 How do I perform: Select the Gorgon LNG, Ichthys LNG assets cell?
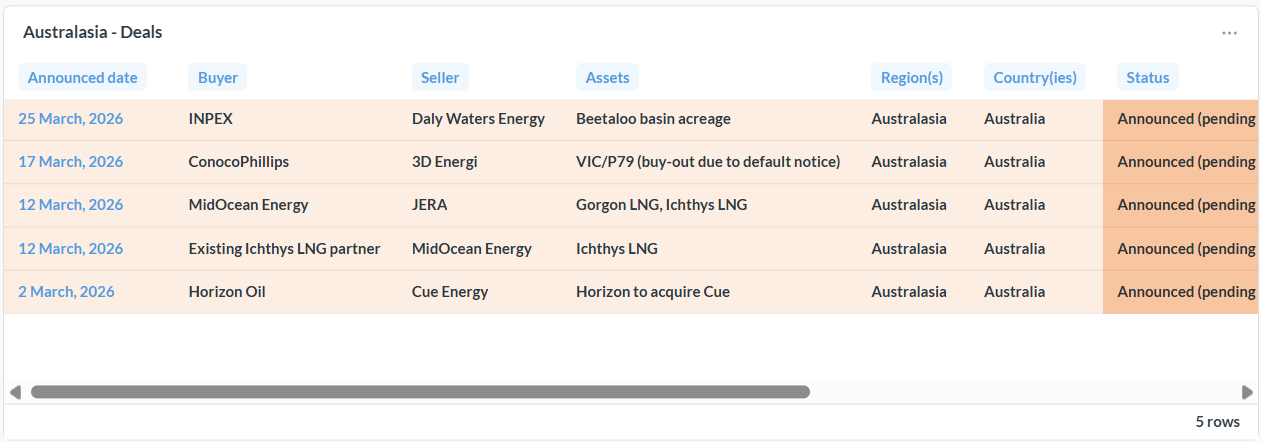tap(661, 205)
